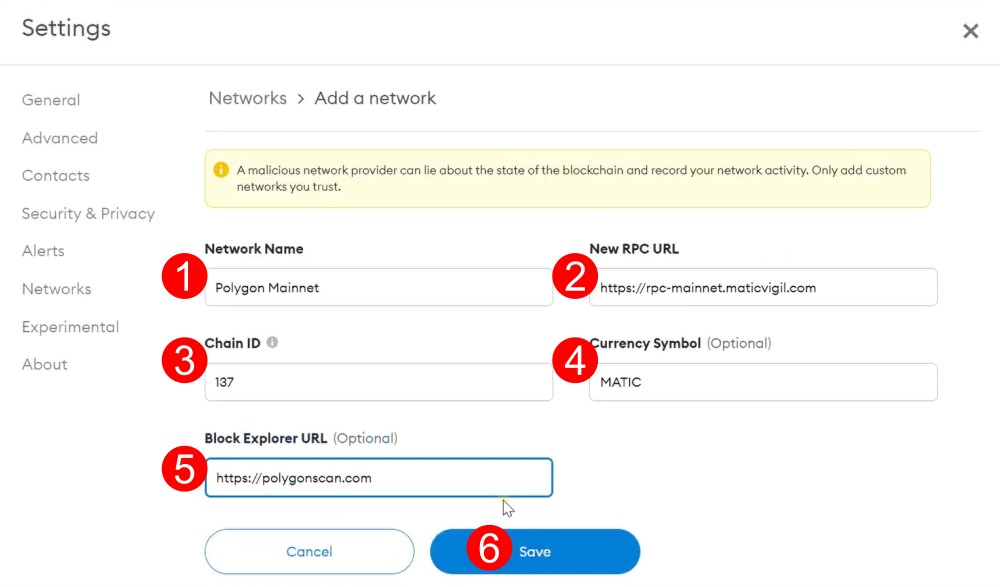
Task: Click the Networks breadcrumb link
Action: [x=248, y=98]
